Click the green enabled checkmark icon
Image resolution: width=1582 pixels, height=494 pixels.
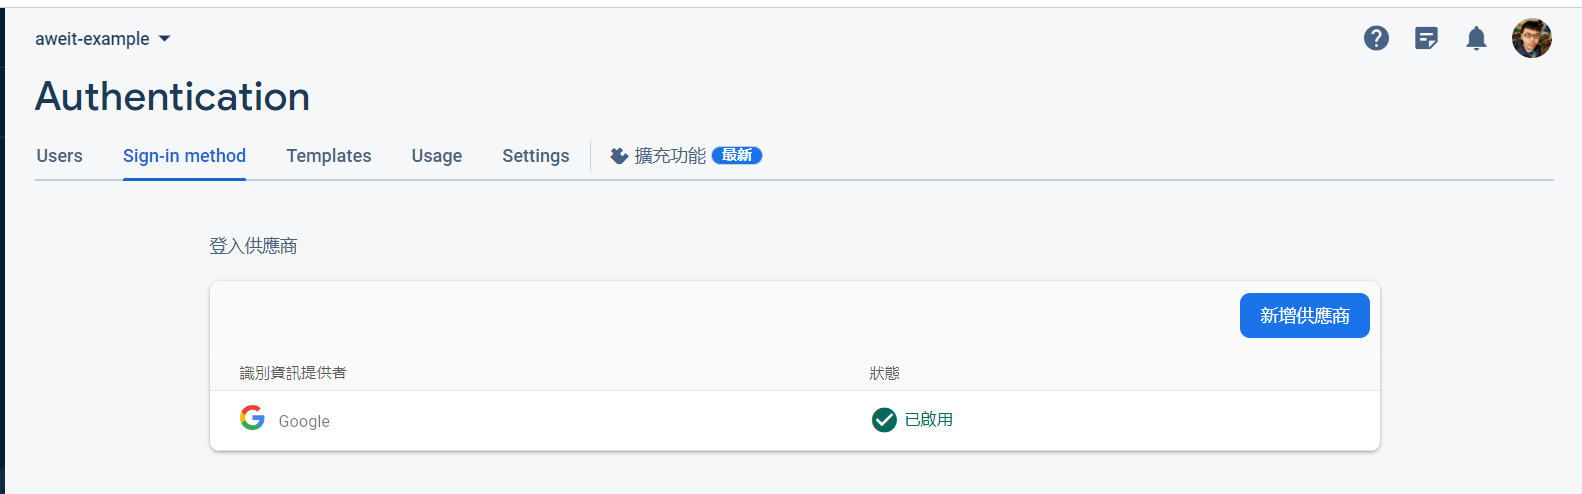click(x=884, y=420)
